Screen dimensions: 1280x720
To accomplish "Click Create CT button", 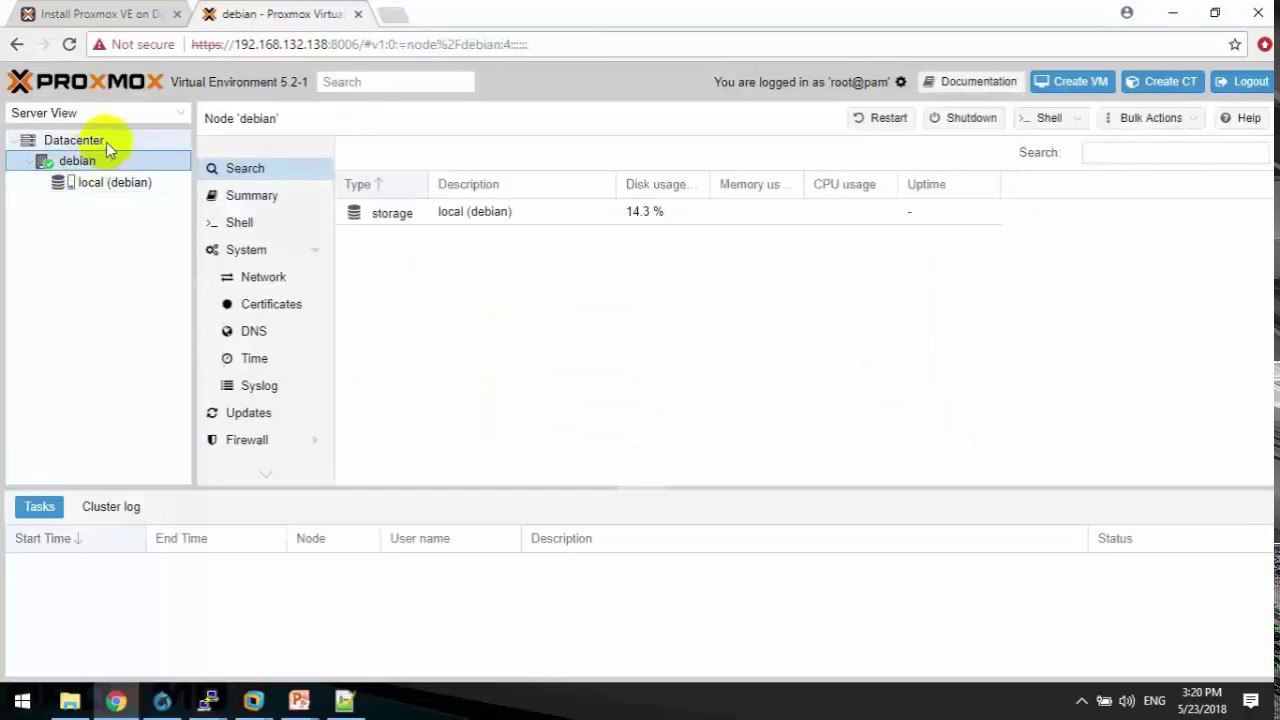I will click(x=1160, y=82).
